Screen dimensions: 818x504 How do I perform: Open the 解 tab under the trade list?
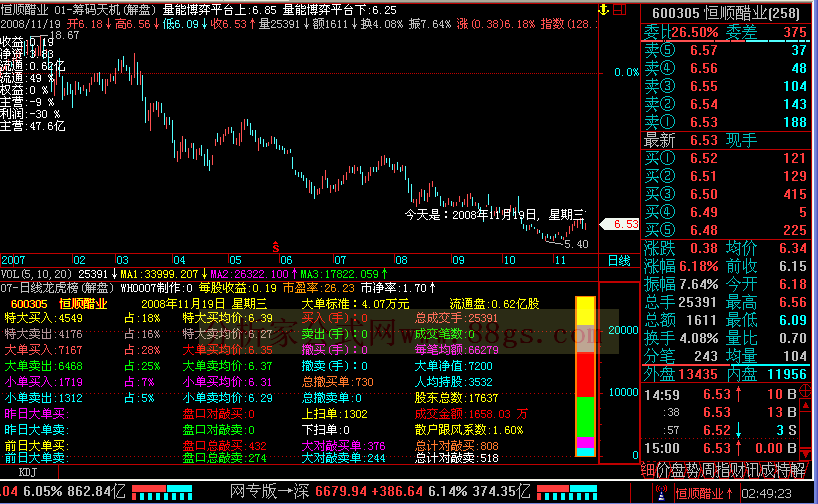point(799,471)
